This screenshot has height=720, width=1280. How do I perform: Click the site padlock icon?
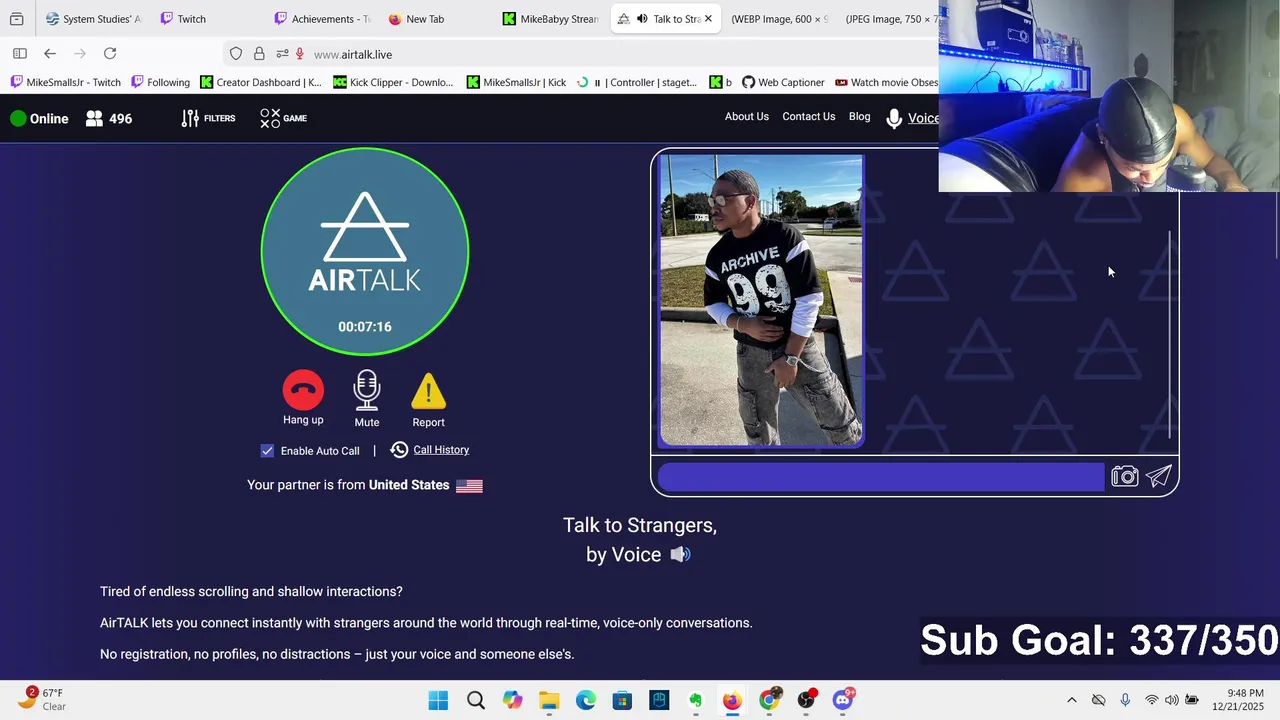(259, 54)
